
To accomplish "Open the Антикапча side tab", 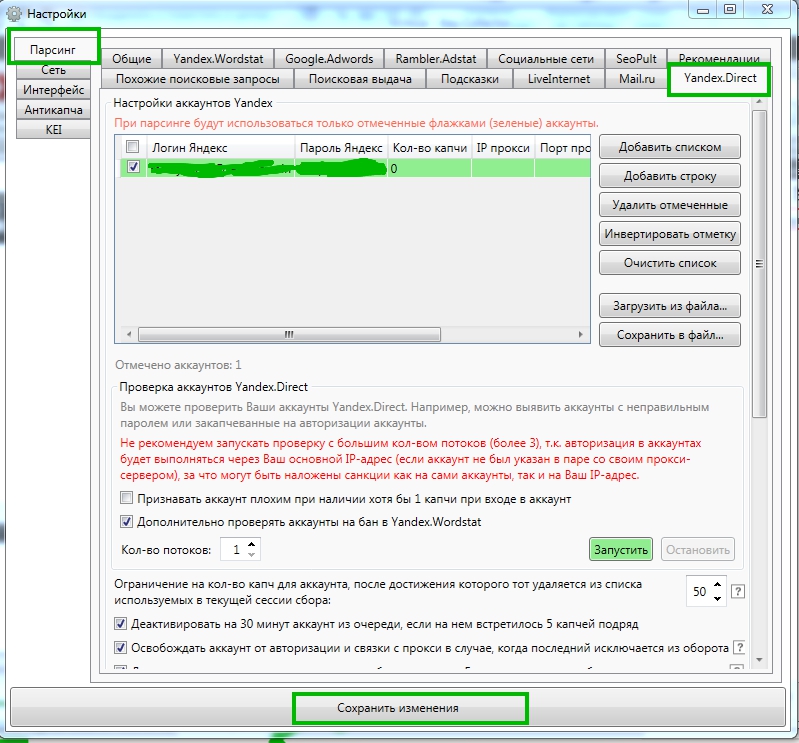I will click(x=53, y=110).
